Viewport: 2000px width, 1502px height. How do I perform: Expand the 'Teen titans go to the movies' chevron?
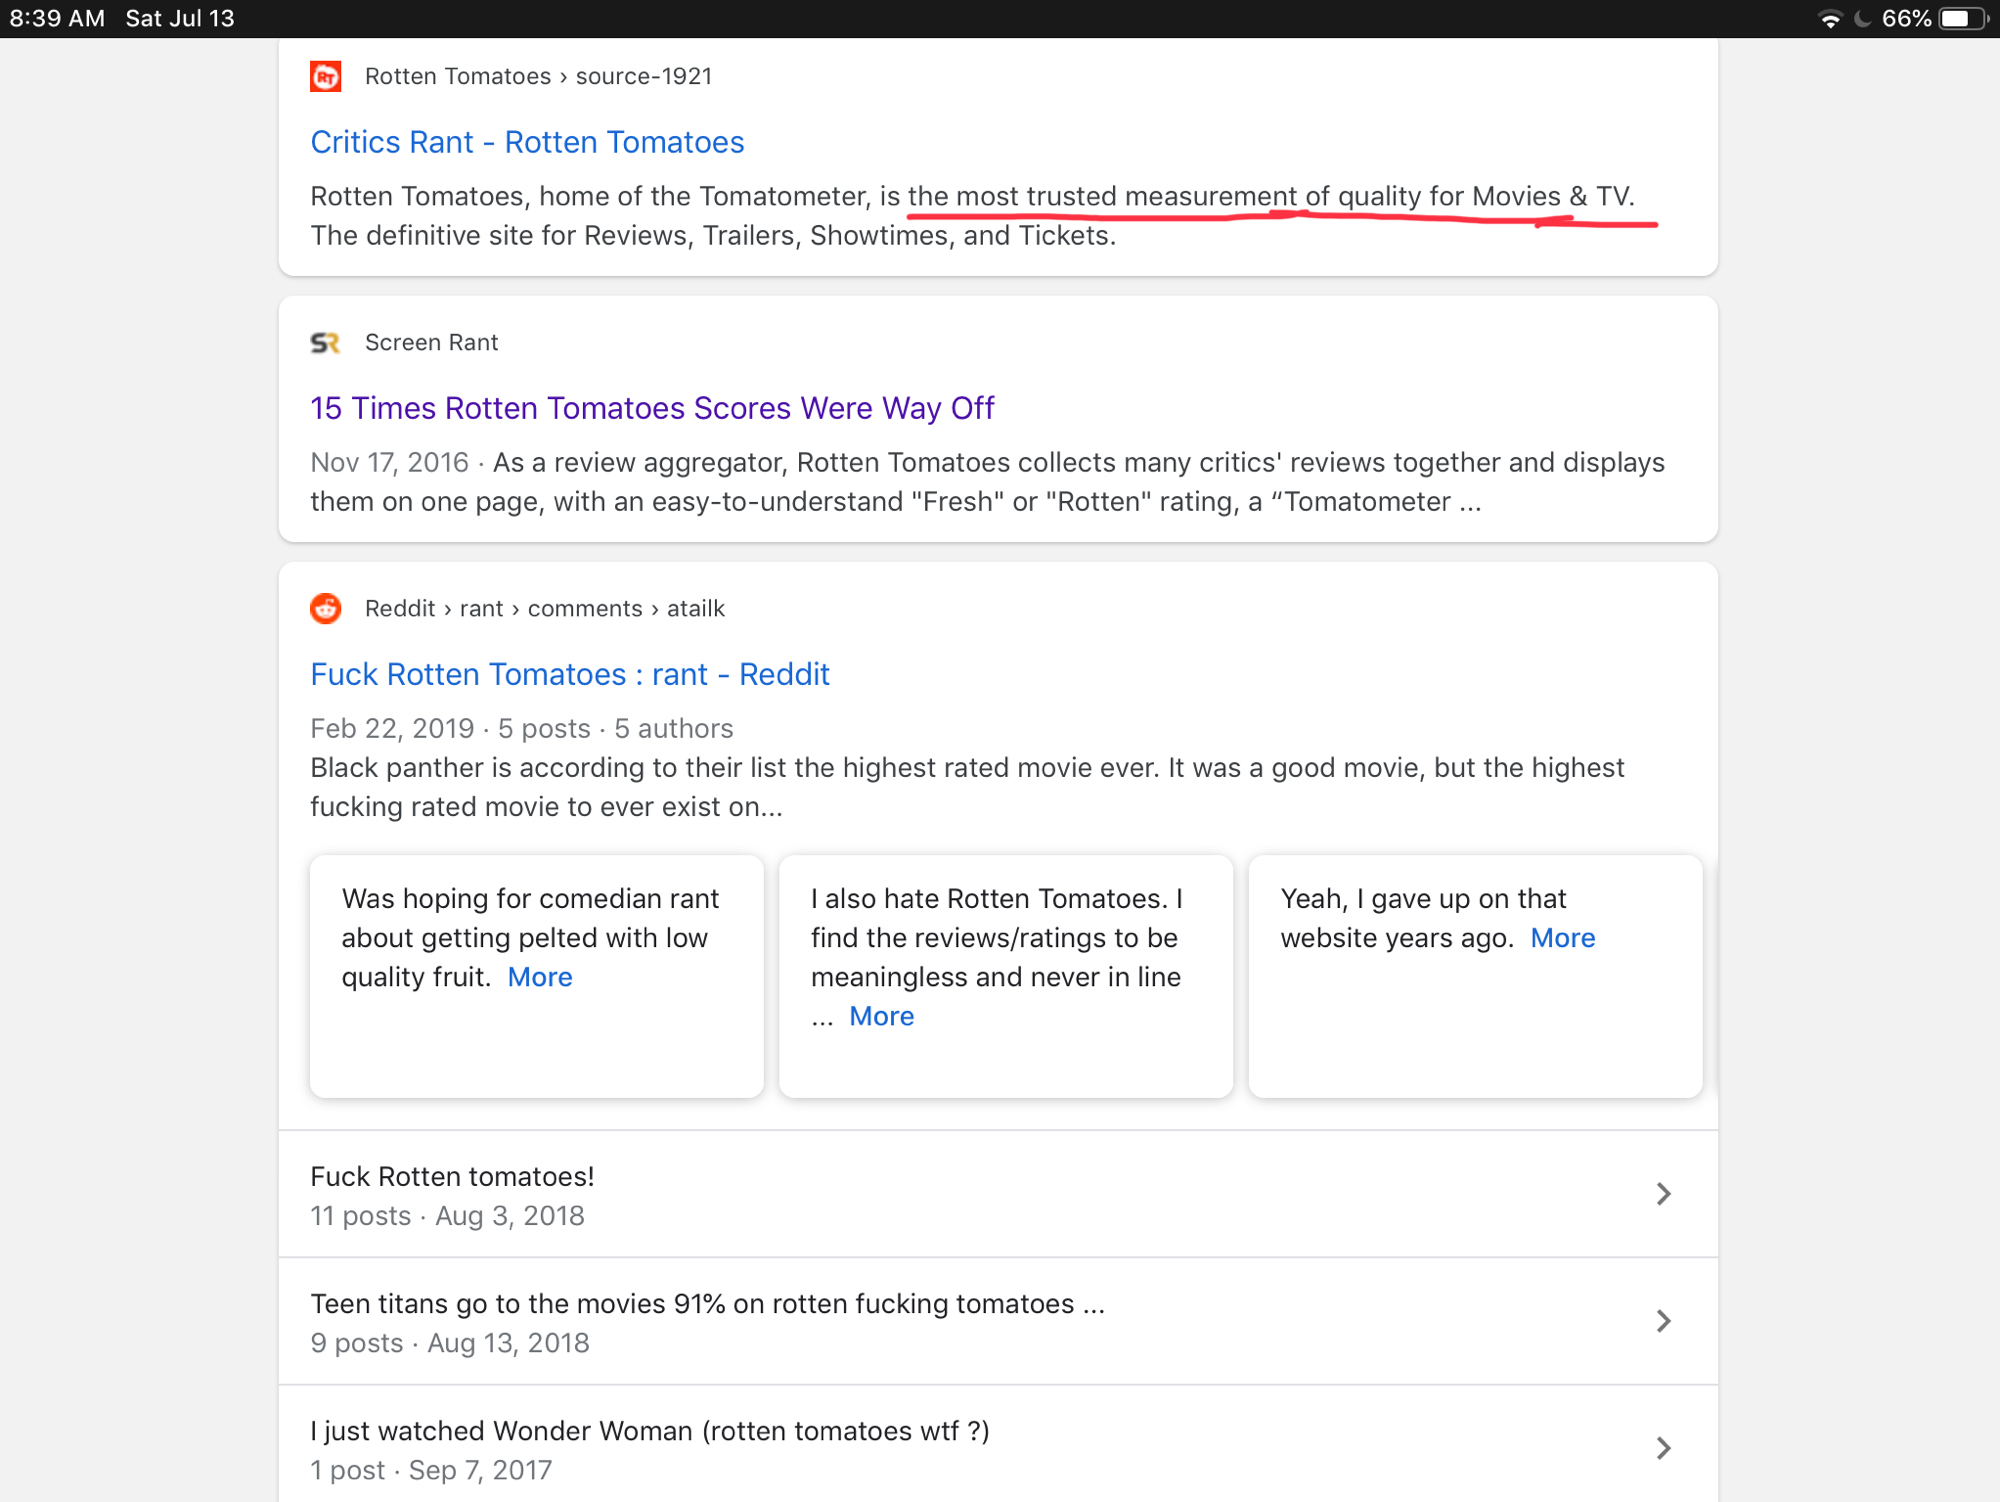pyautogui.click(x=1663, y=1321)
